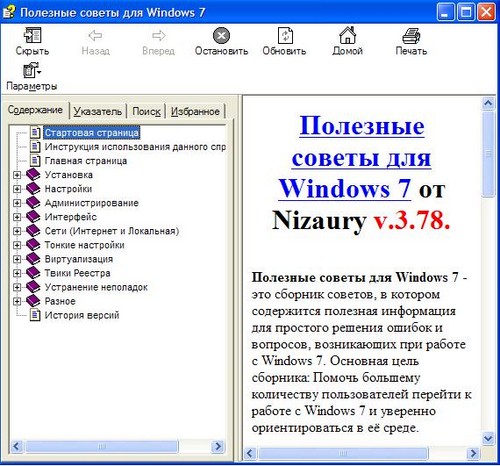The height and width of the screenshot is (466, 500).
Task: Expand the Твики Реестра tree node
Action: tap(17, 273)
